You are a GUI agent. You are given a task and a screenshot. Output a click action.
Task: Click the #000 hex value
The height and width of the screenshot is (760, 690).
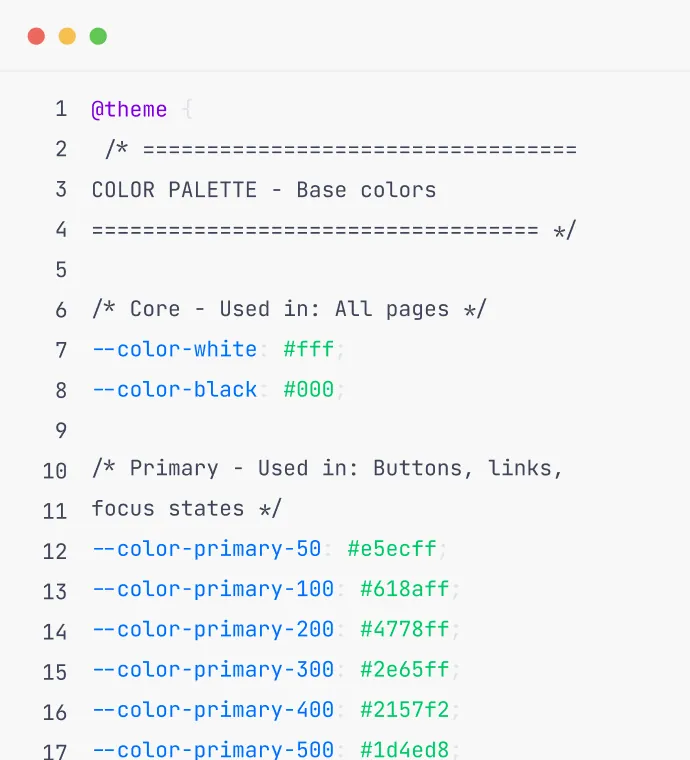pyautogui.click(x=309, y=389)
